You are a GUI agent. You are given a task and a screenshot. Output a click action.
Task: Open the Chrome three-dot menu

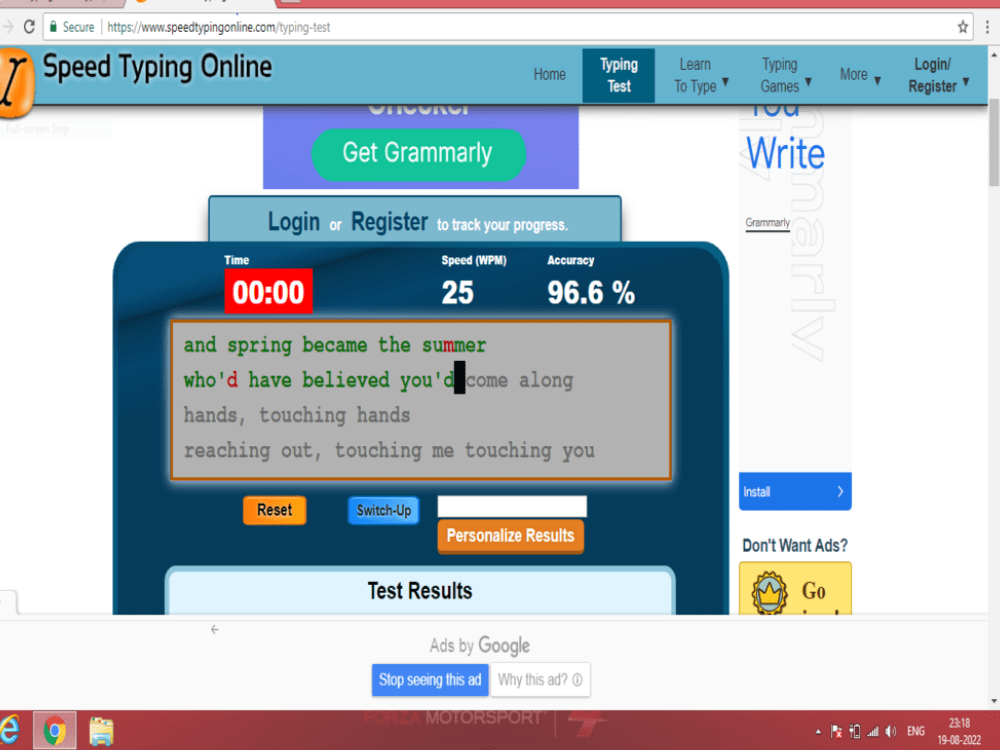point(987,27)
